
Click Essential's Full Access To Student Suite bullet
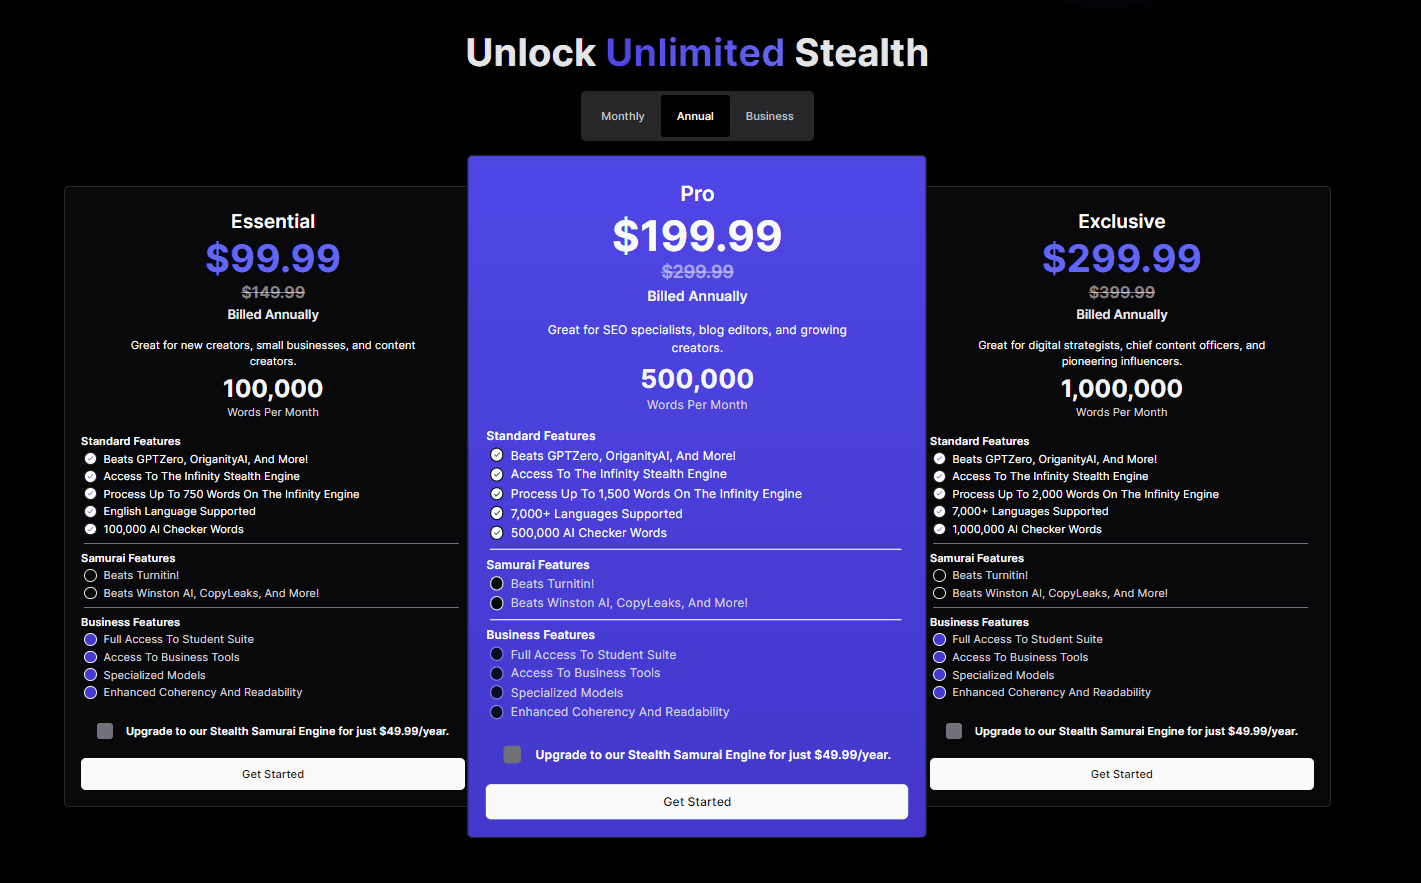click(91, 640)
